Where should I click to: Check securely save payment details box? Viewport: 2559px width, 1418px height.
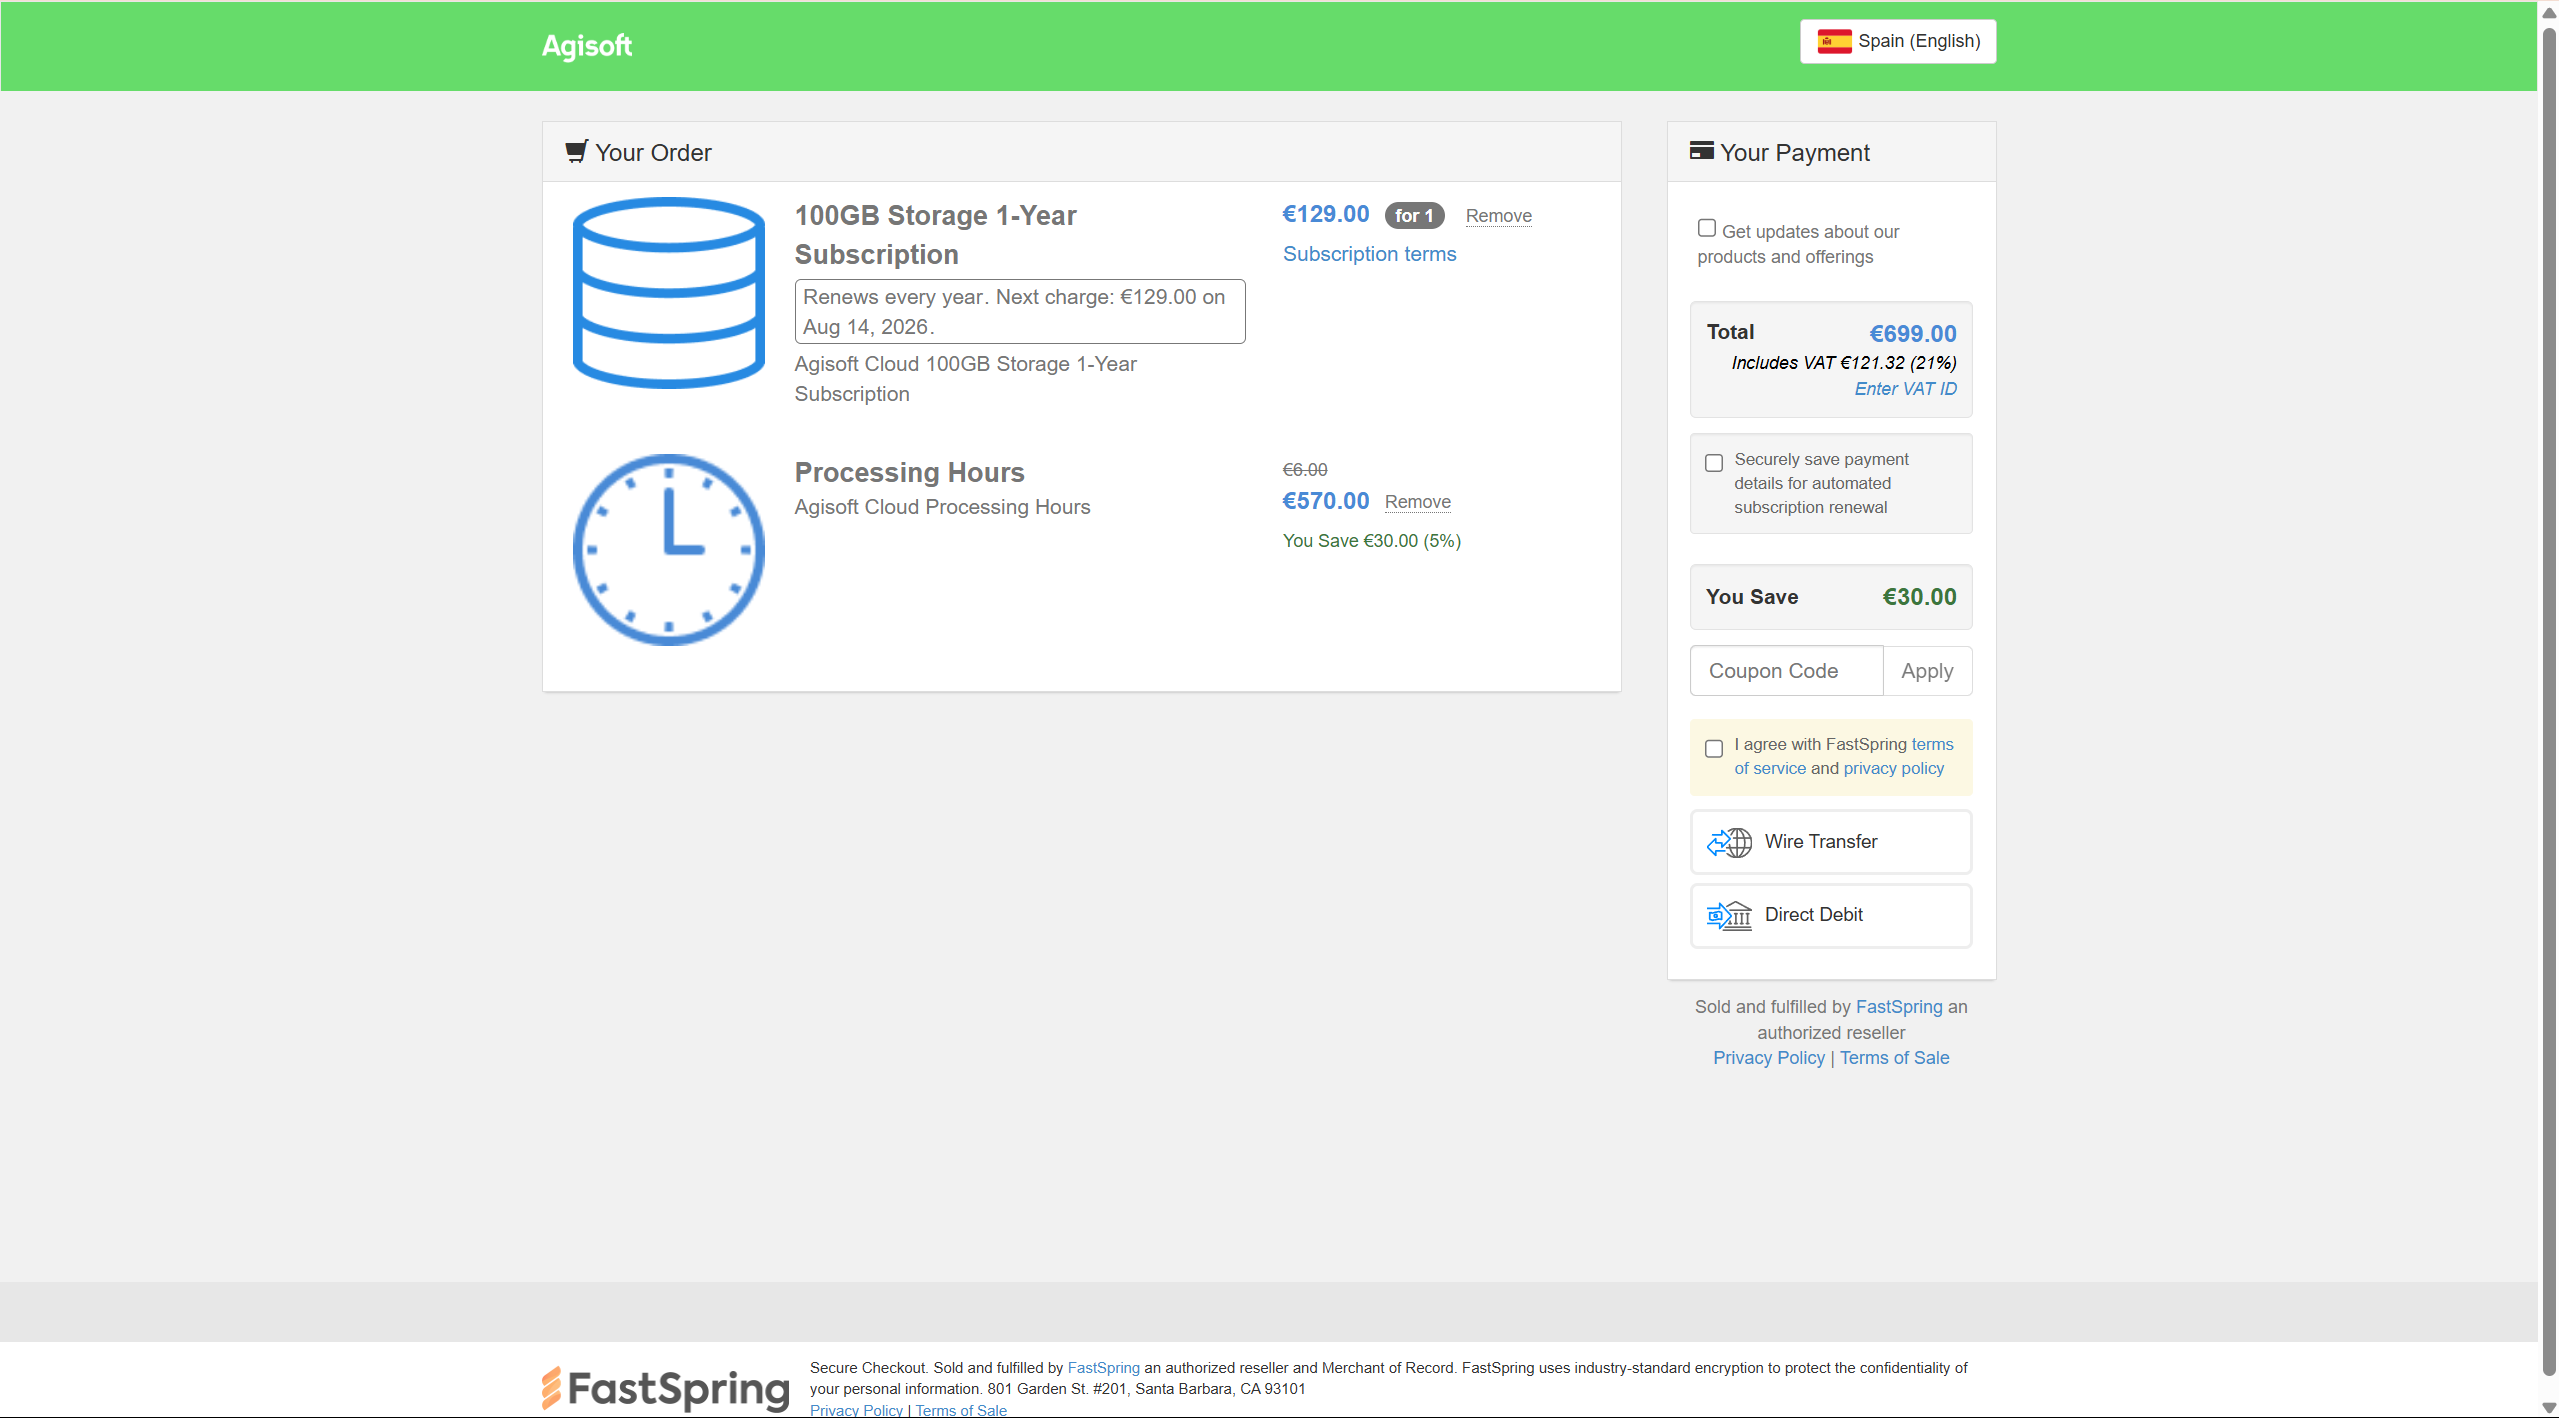(1713, 463)
